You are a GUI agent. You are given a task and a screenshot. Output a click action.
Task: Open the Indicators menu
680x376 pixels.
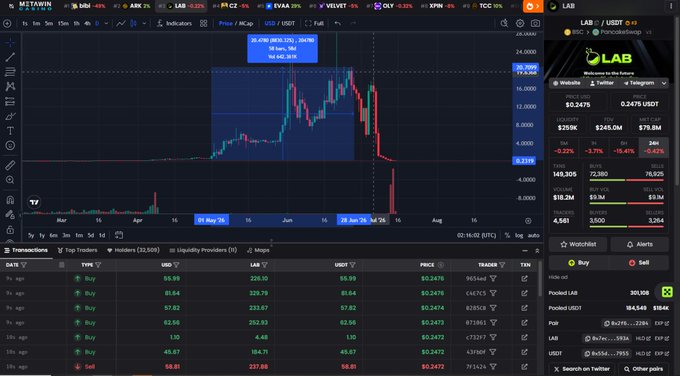174,23
